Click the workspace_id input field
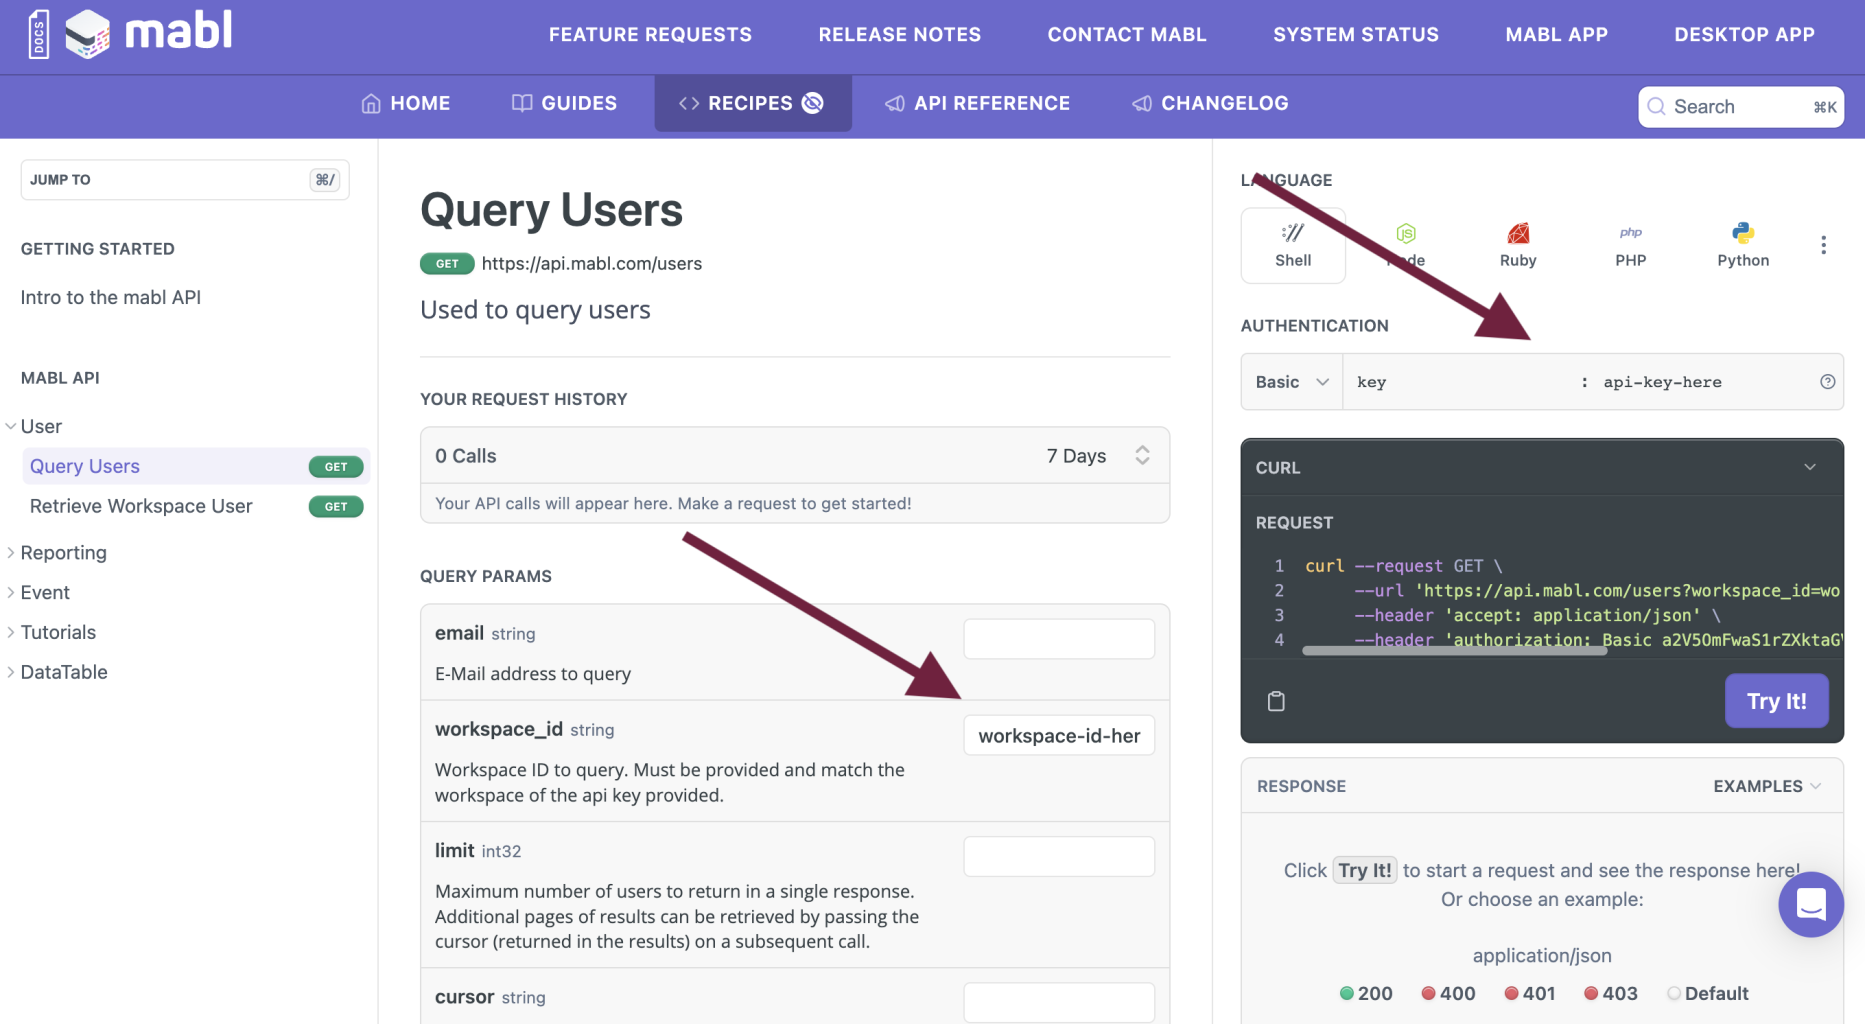 (x=1059, y=735)
